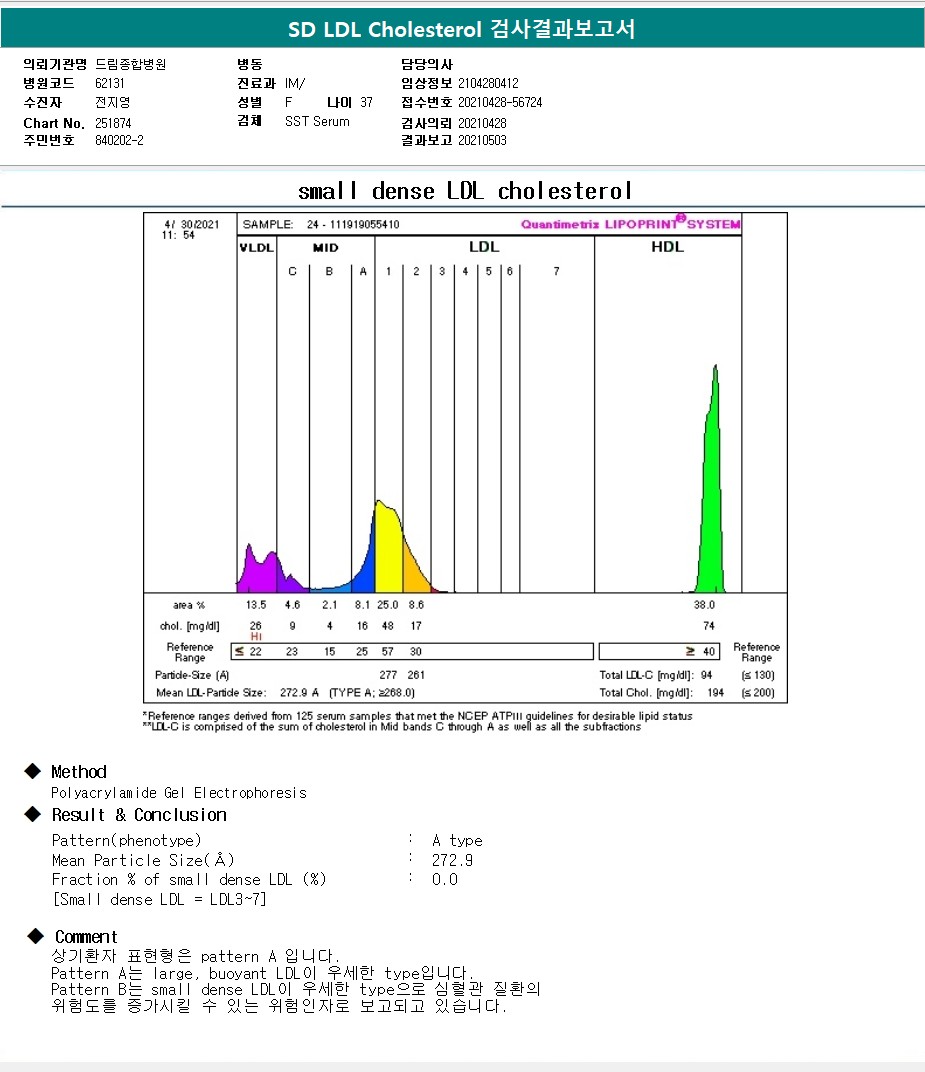The image size is (925, 1072).
Task: Click VLDL area % value '13.5'
Action: click(256, 605)
